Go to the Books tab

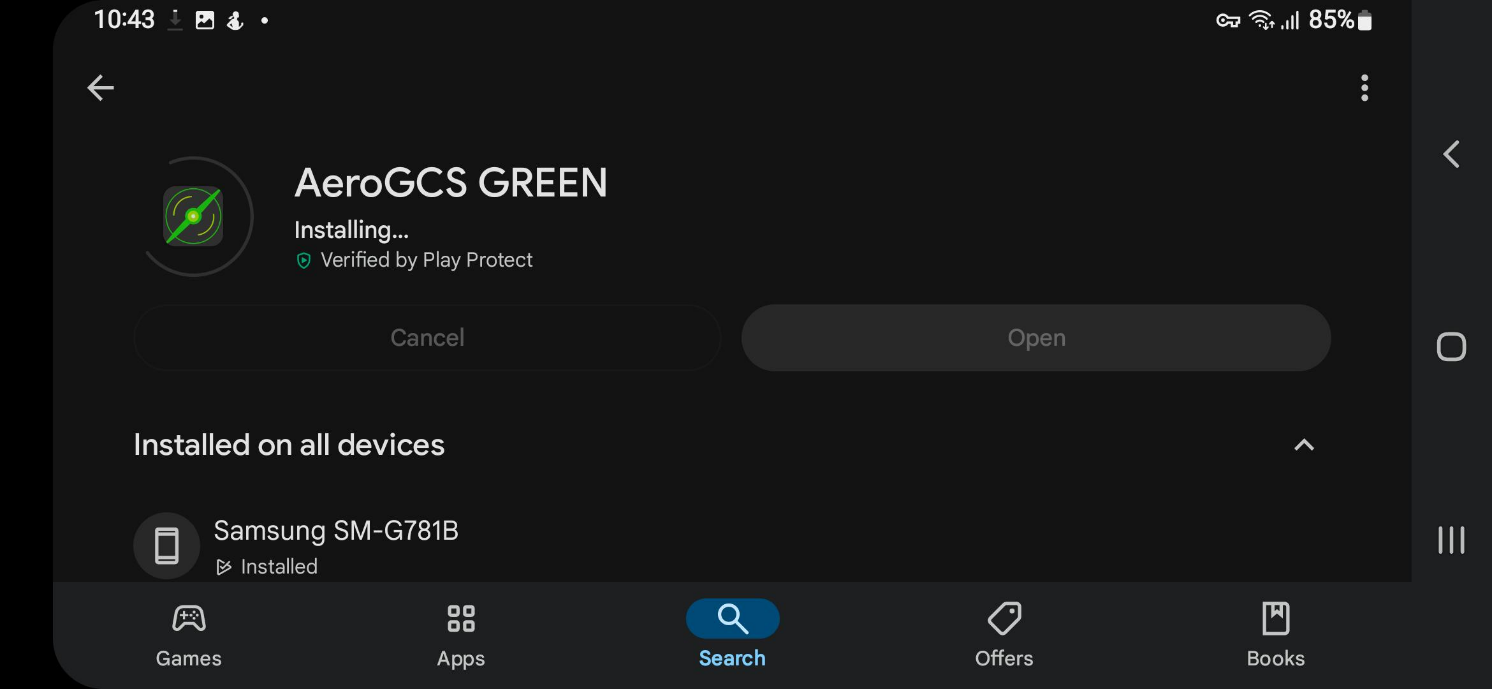click(1275, 635)
